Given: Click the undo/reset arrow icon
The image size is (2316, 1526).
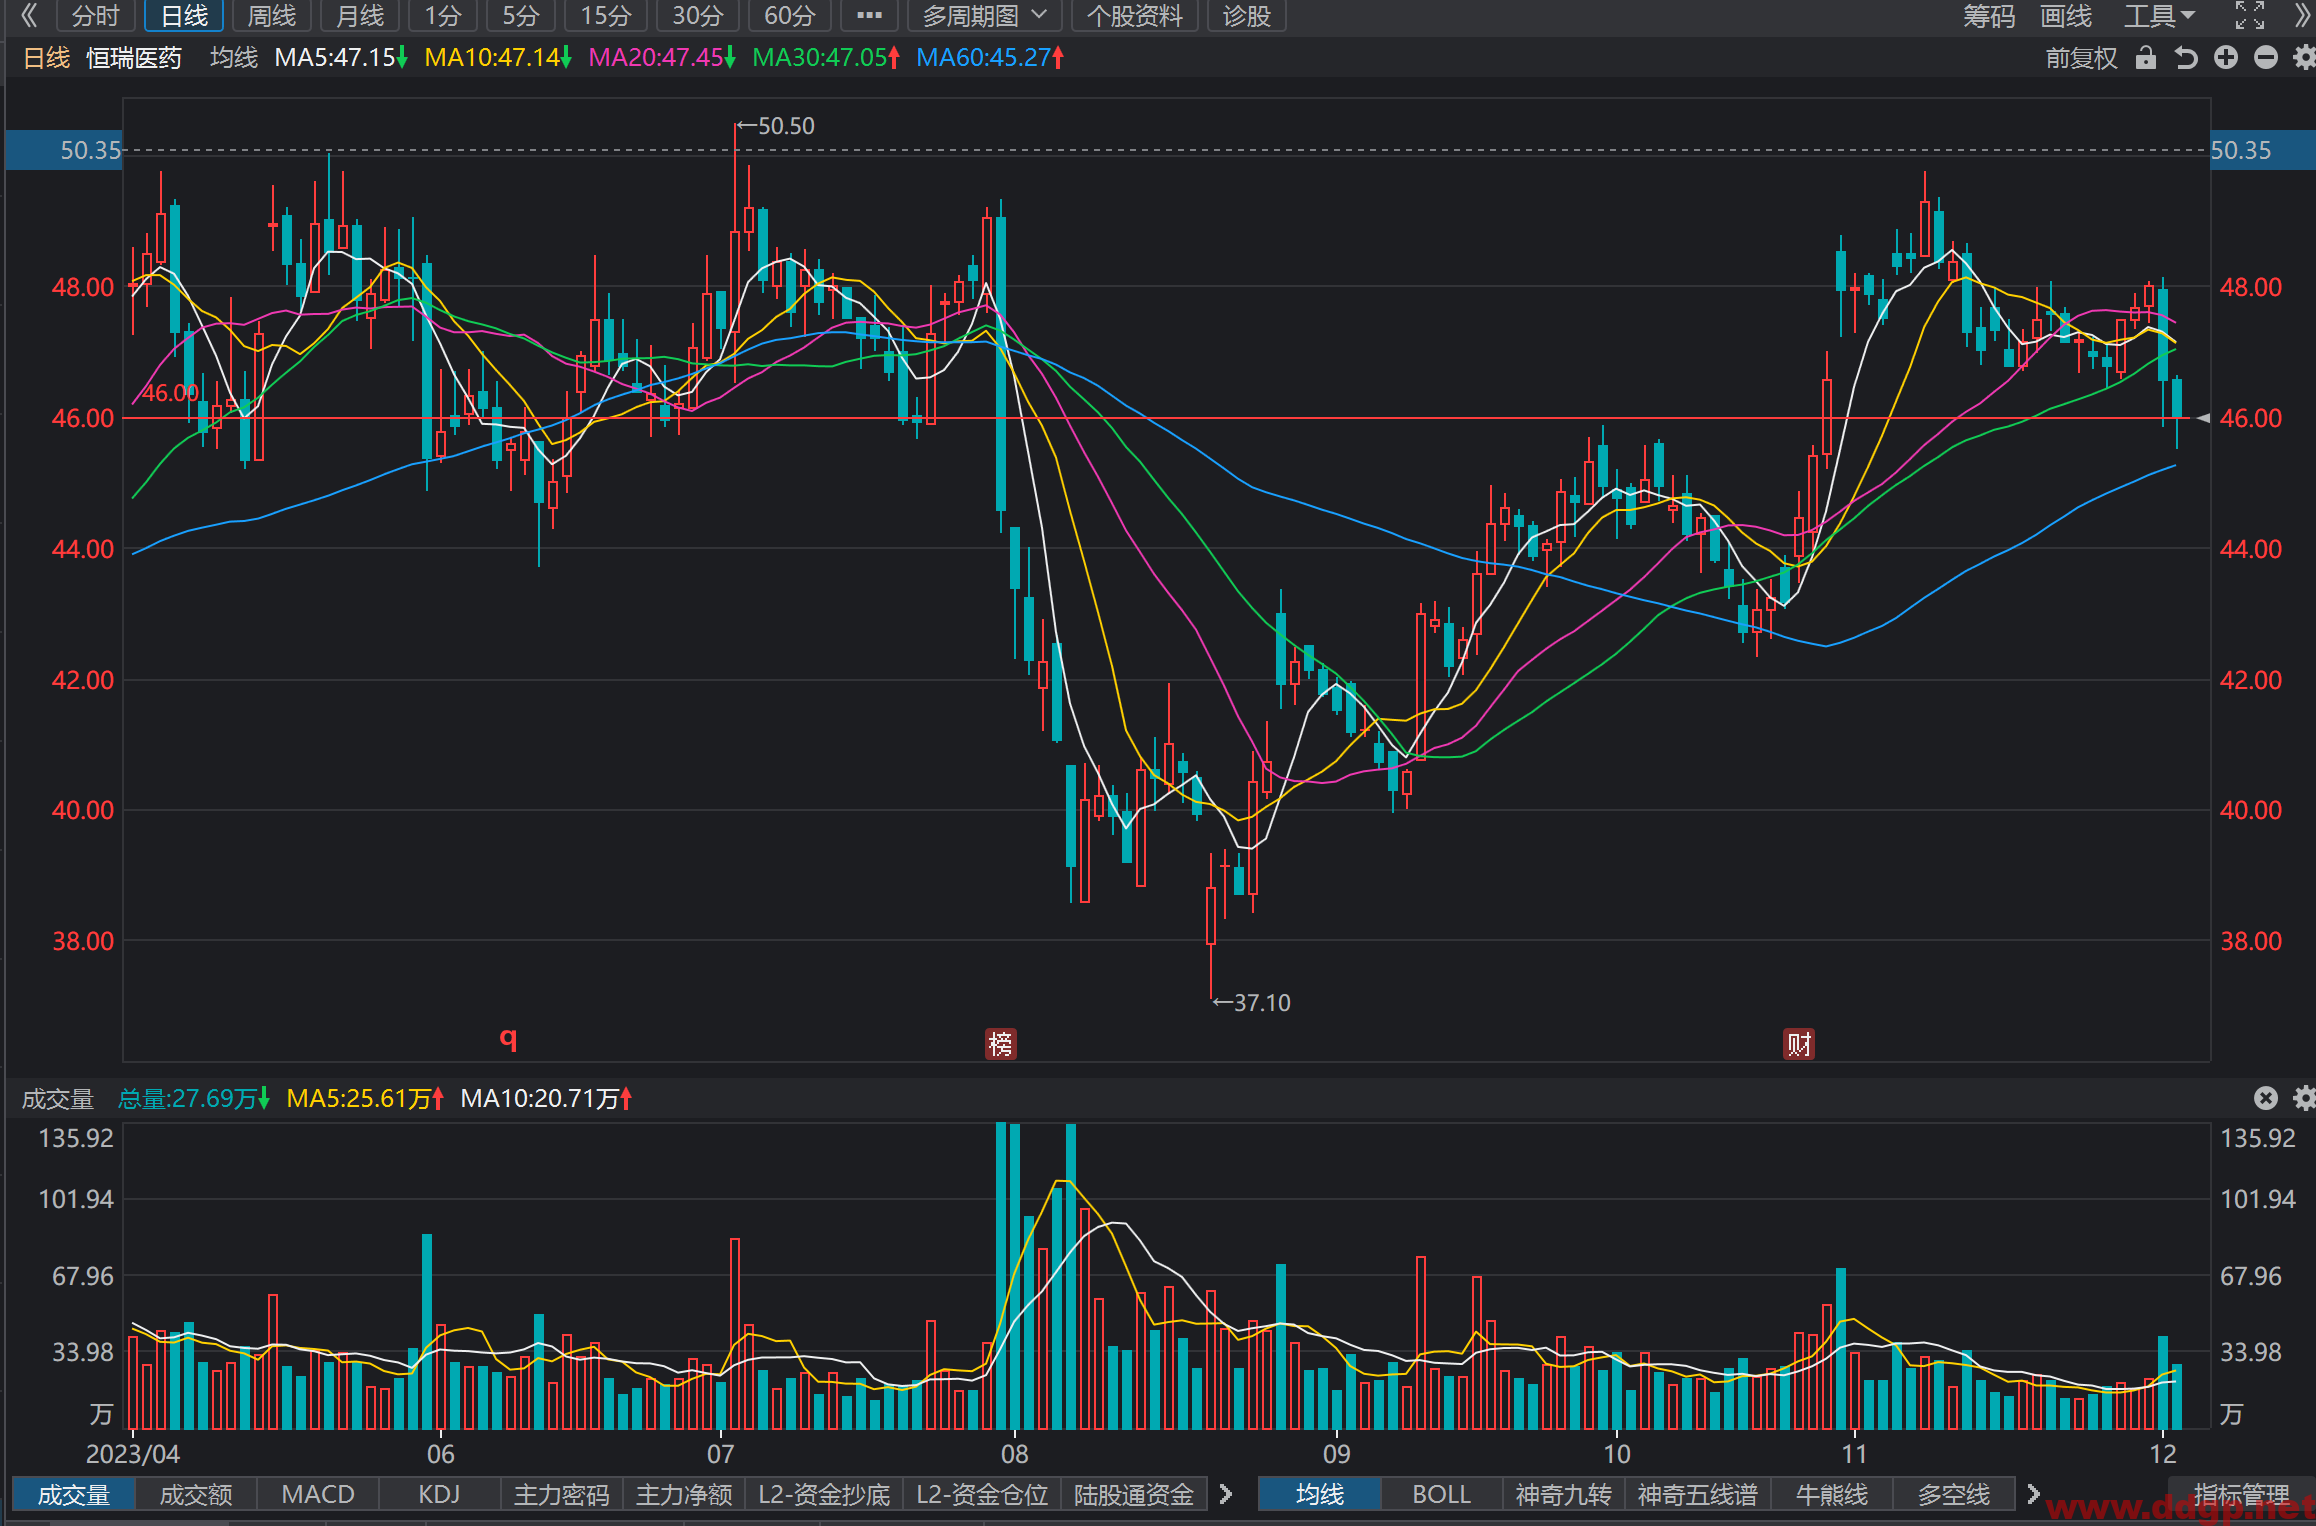Looking at the screenshot, I should pyautogui.click(x=2186, y=58).
